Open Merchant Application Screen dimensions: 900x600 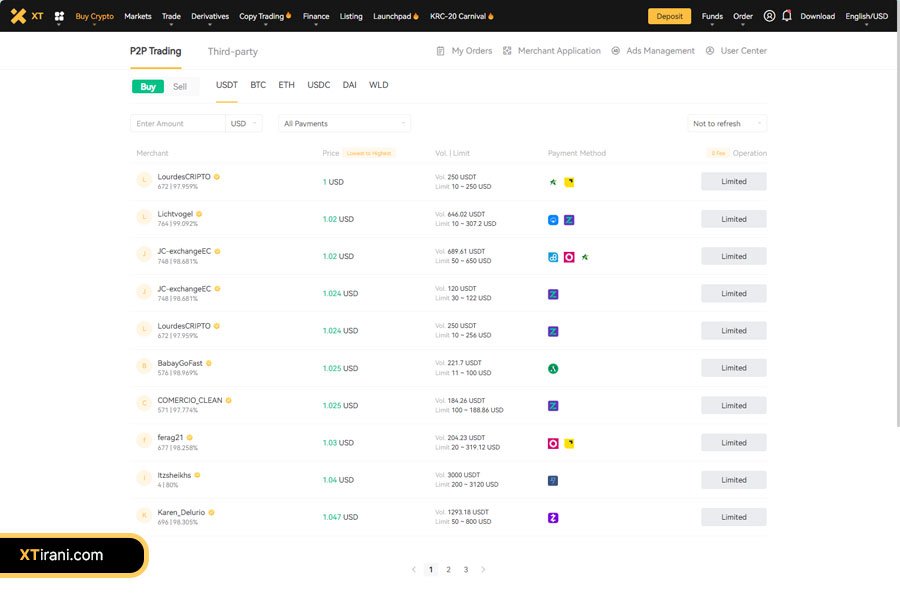coord(552,51)
